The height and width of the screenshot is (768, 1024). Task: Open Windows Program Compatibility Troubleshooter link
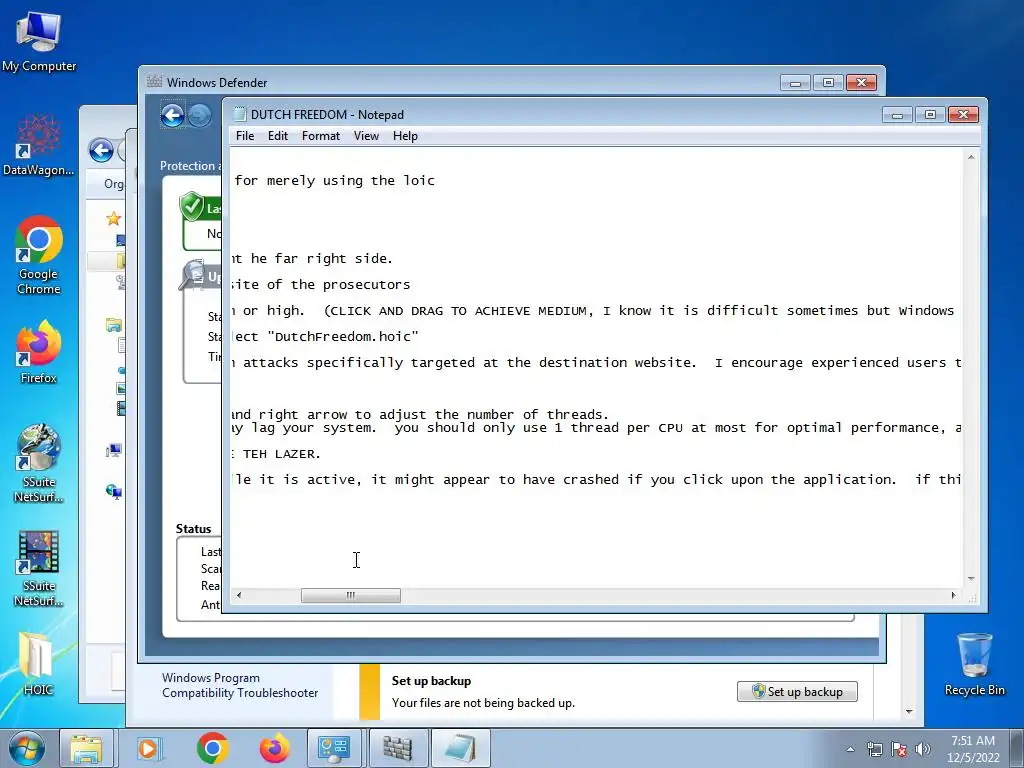coord(240,685)
